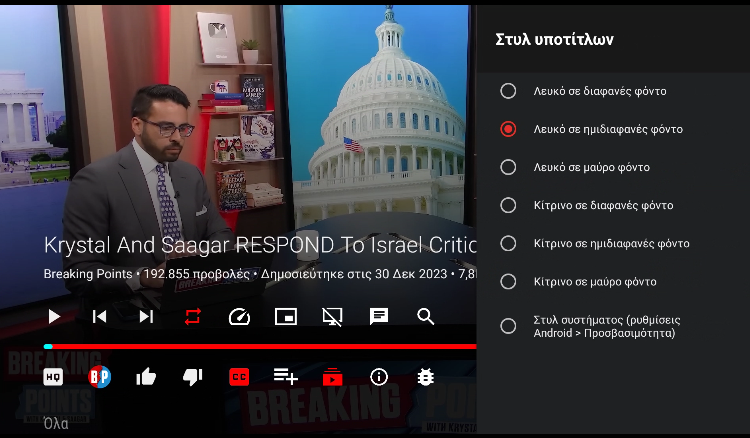Toggle the red CC subtitles button
The height and width of the screenshot is (438, 750).
pyautogui.click(x=239, y=377)
